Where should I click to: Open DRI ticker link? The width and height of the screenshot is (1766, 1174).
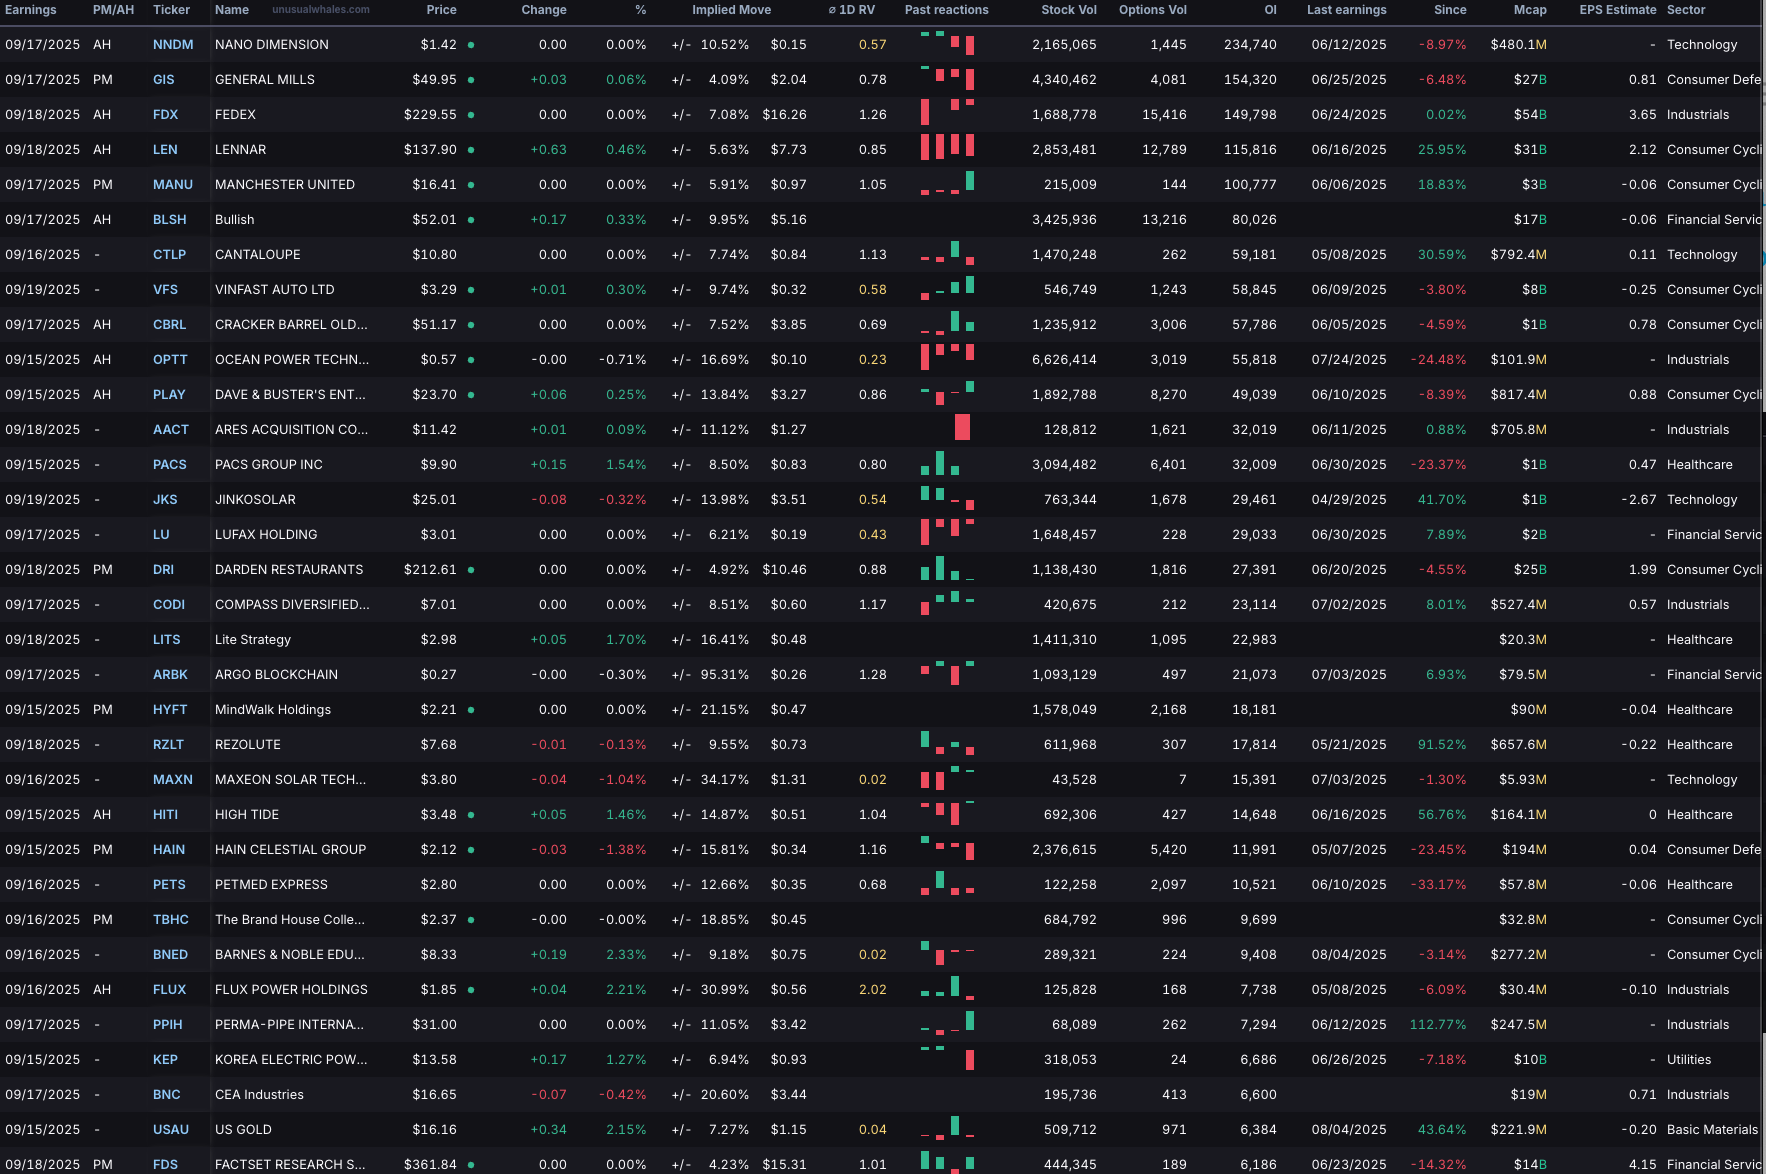pos(164,570)
